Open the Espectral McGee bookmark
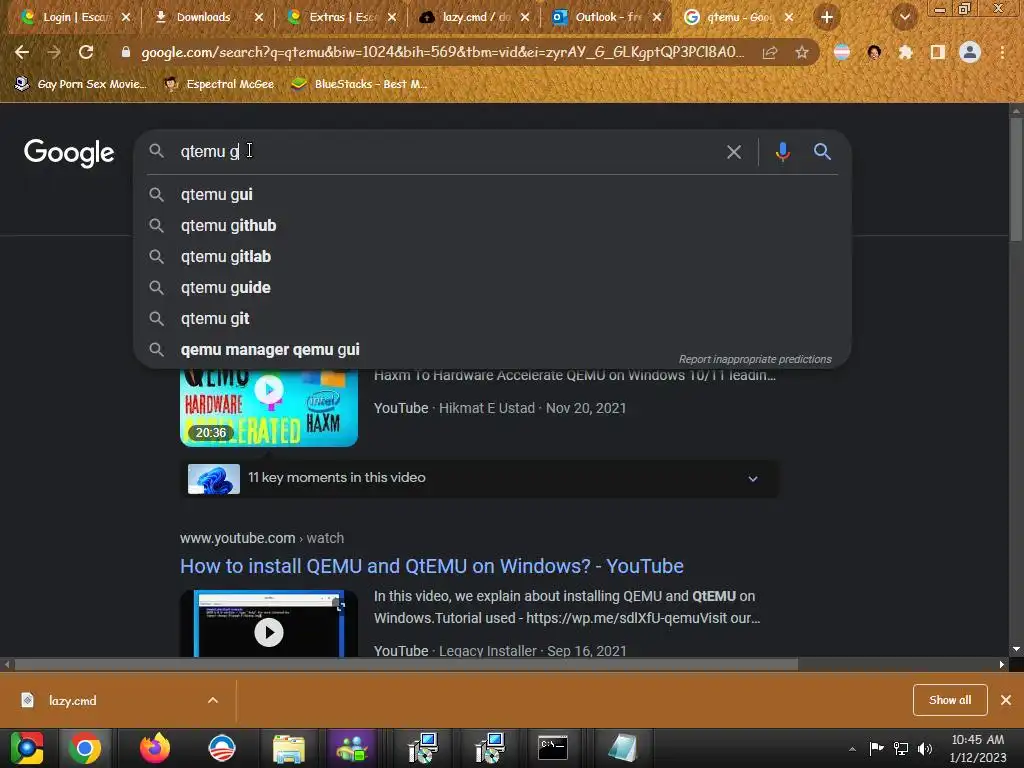This screenshot has height=768, width=1024. click(x=219, y=84)
